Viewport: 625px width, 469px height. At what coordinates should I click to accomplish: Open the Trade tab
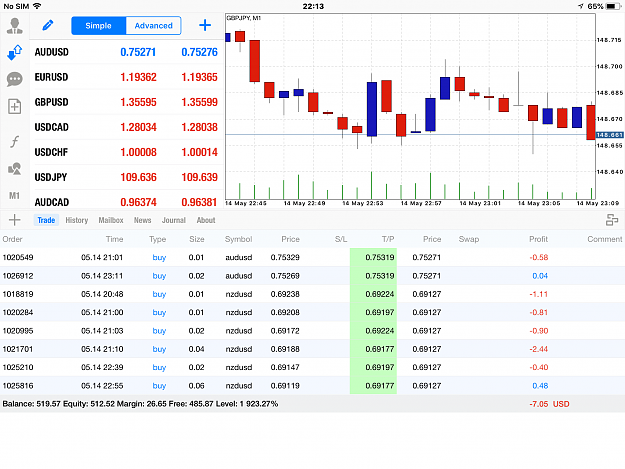pos(46,220)
